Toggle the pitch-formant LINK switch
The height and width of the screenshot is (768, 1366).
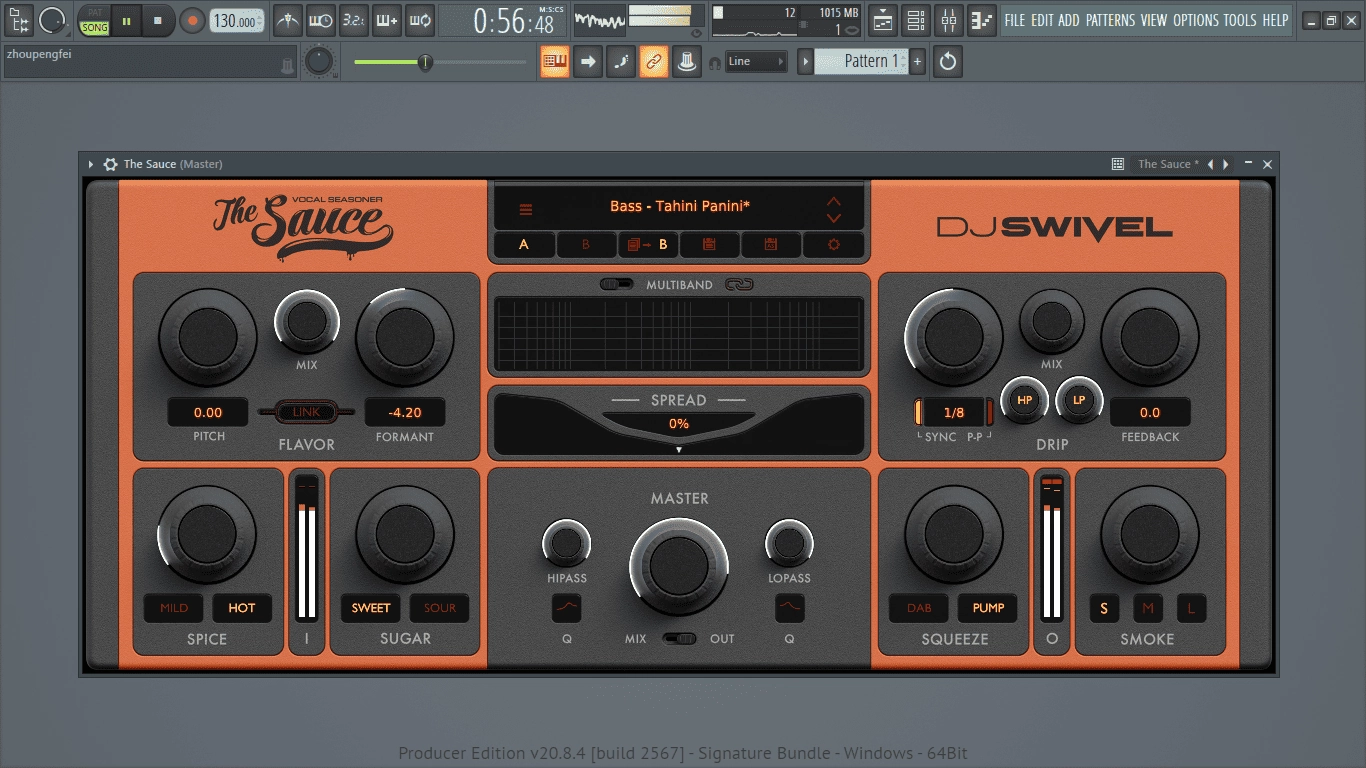coord(306,412)
